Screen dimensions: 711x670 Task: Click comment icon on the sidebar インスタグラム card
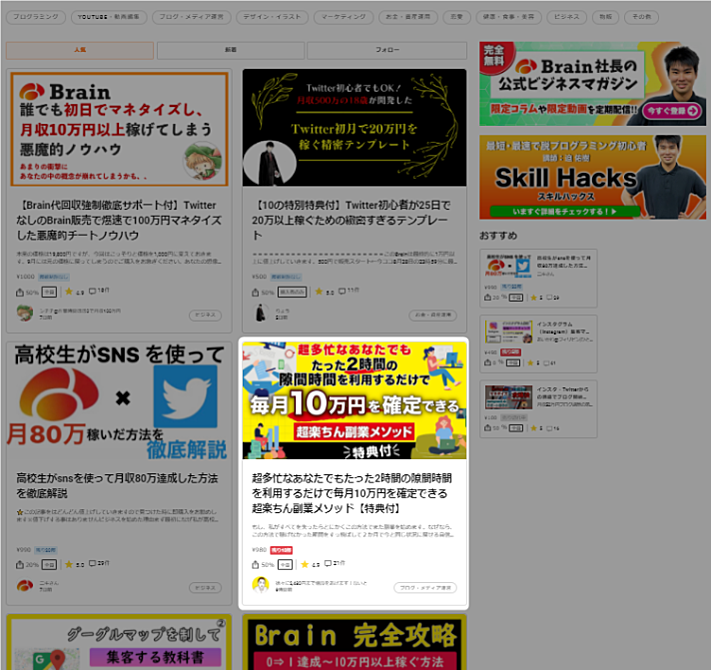click(546, 363)
